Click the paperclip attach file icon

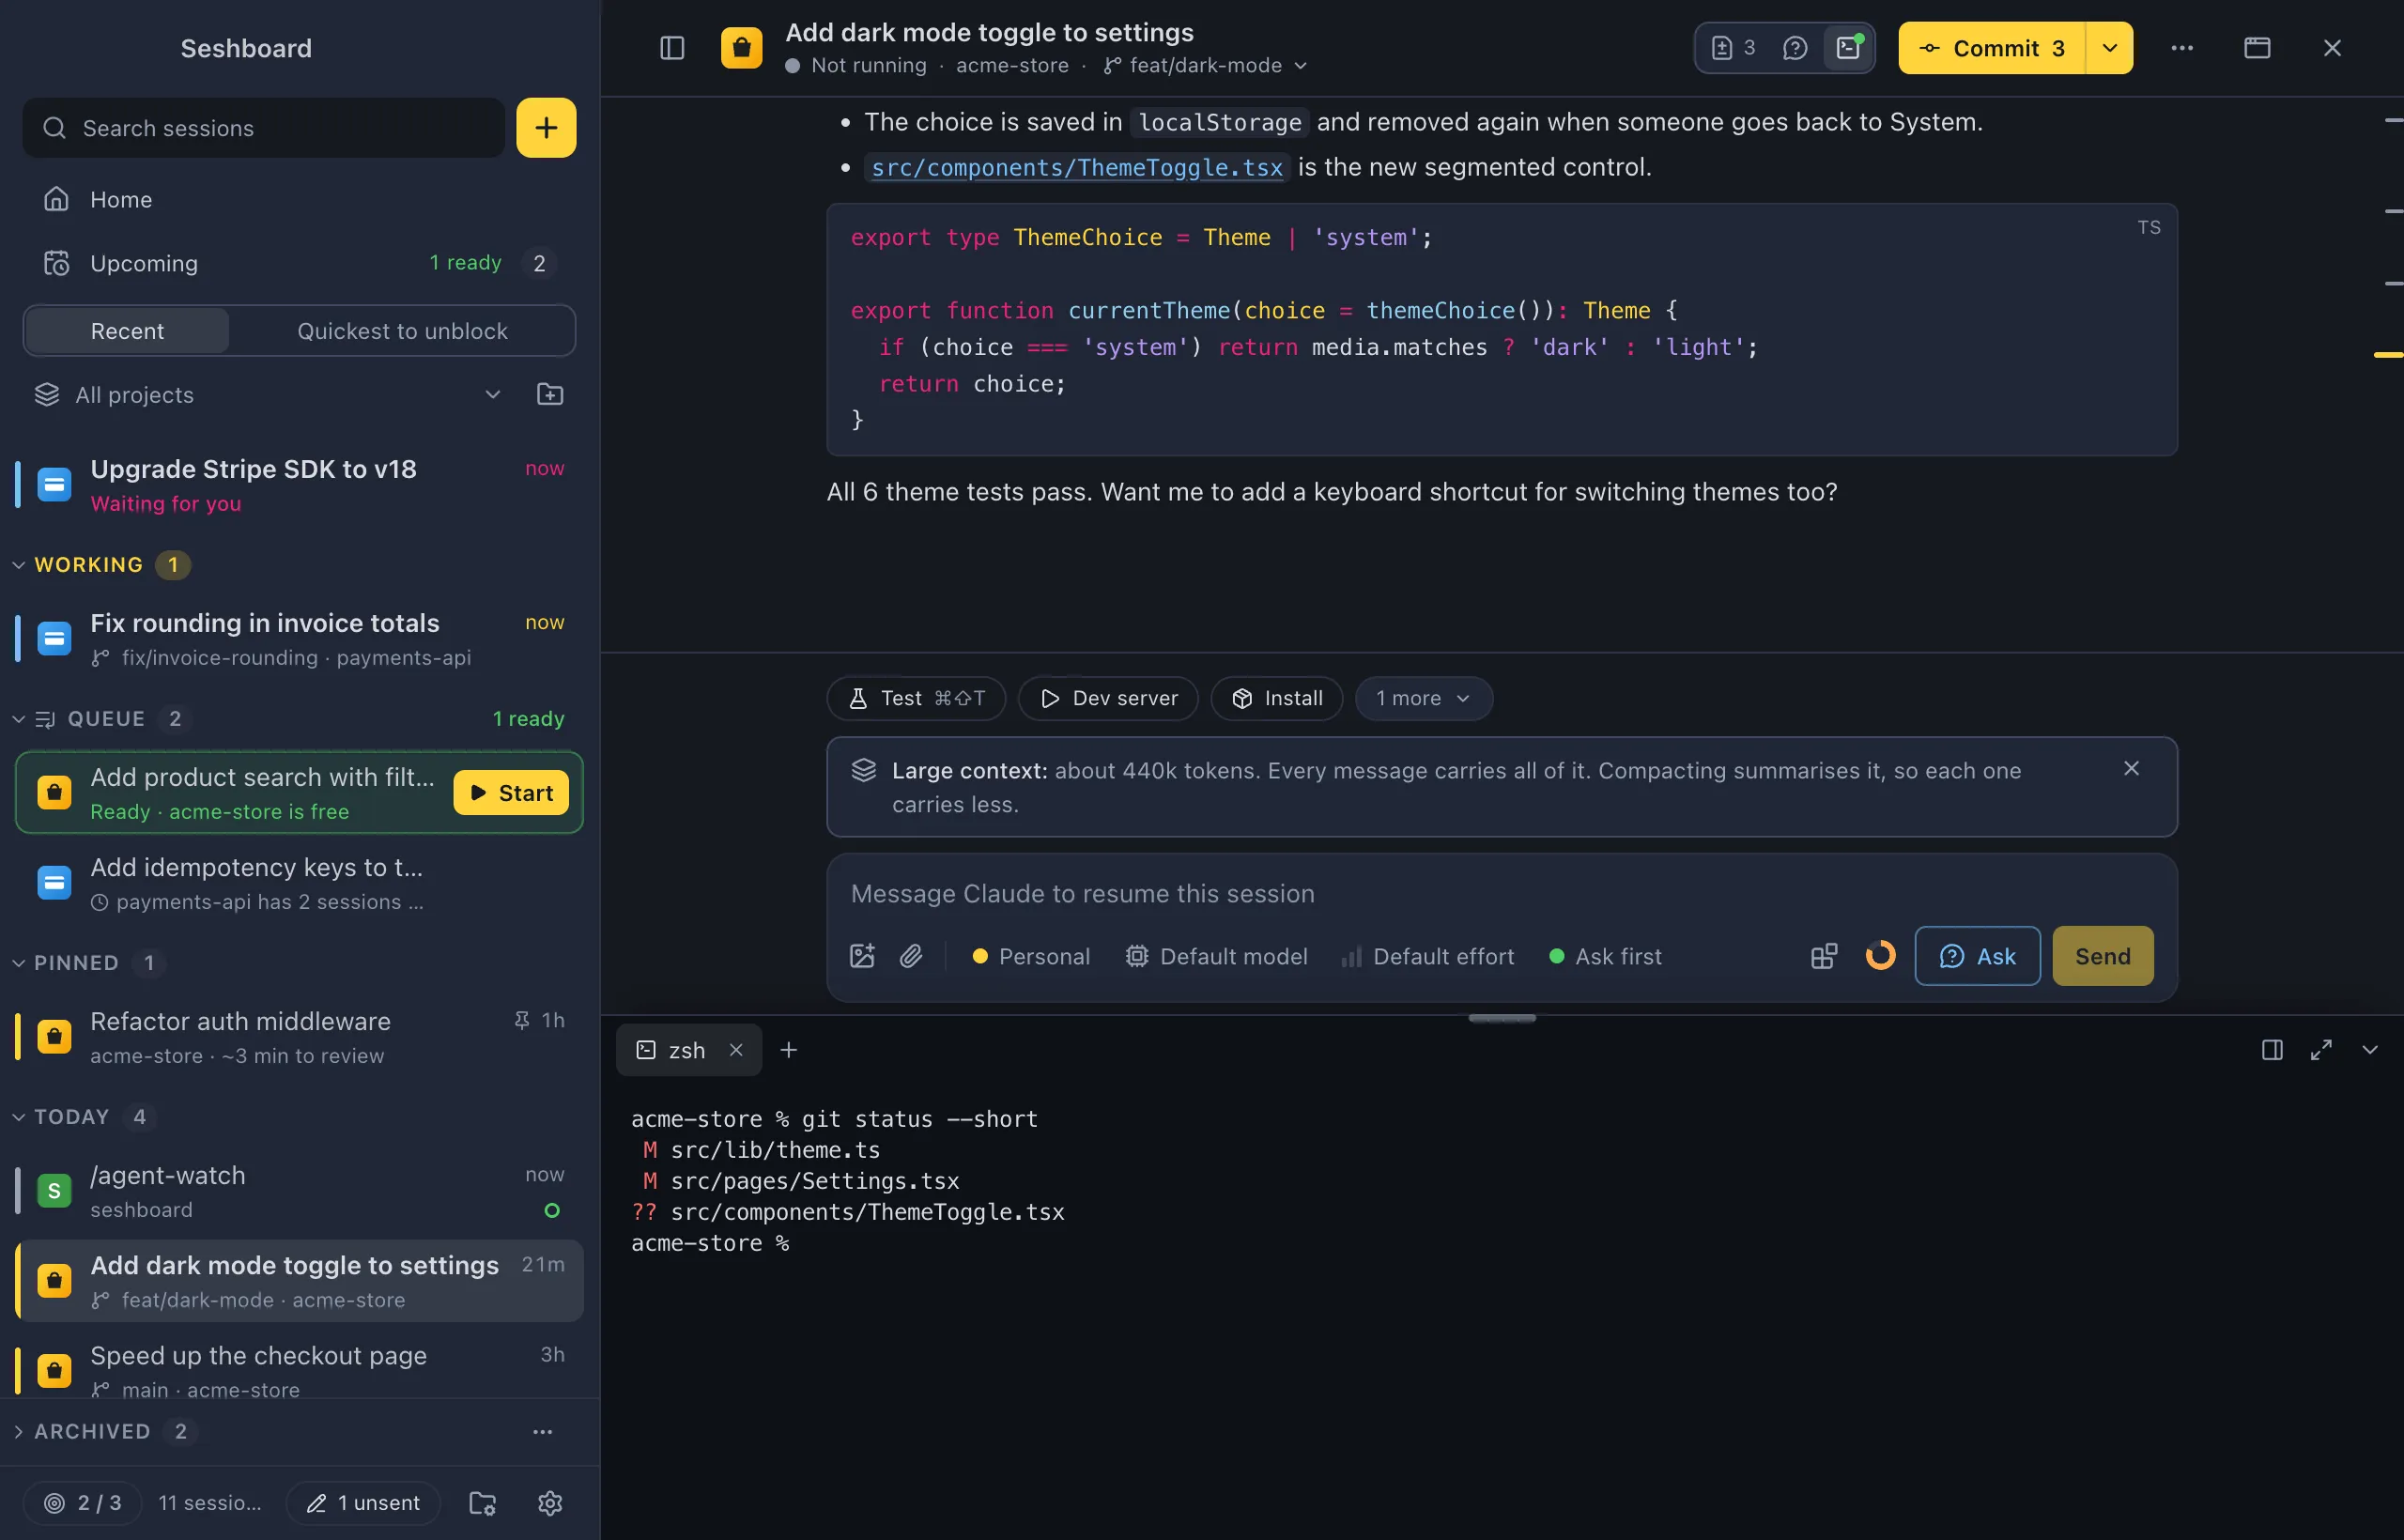tap(911, 956)
